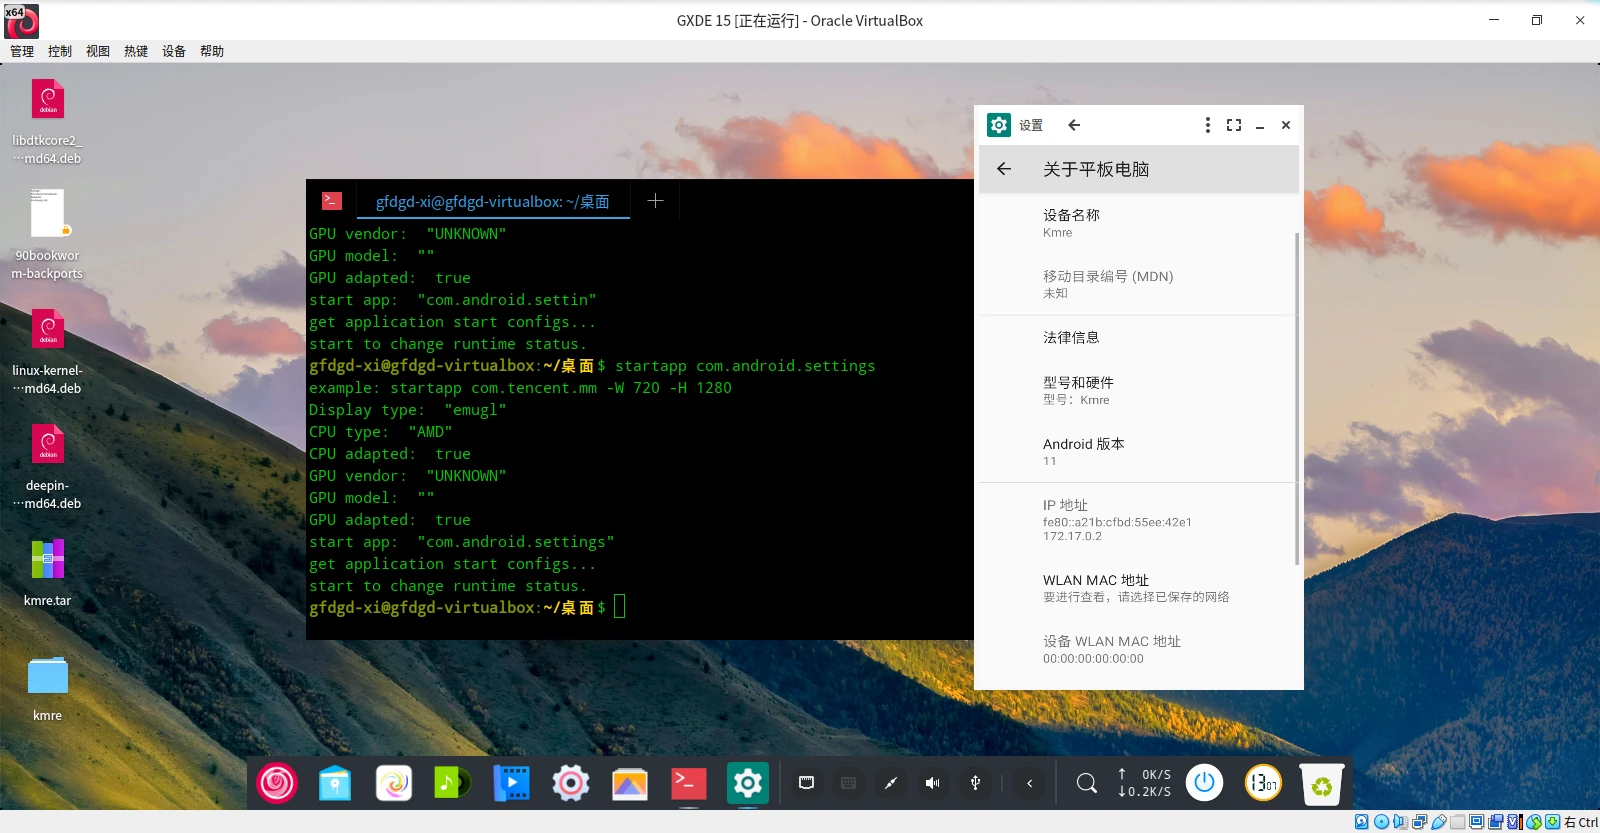Image resolution: width=1600 pixels, height=833 pixels.
Task: Click the terminal app icon in tab bar
Action: 332,201
